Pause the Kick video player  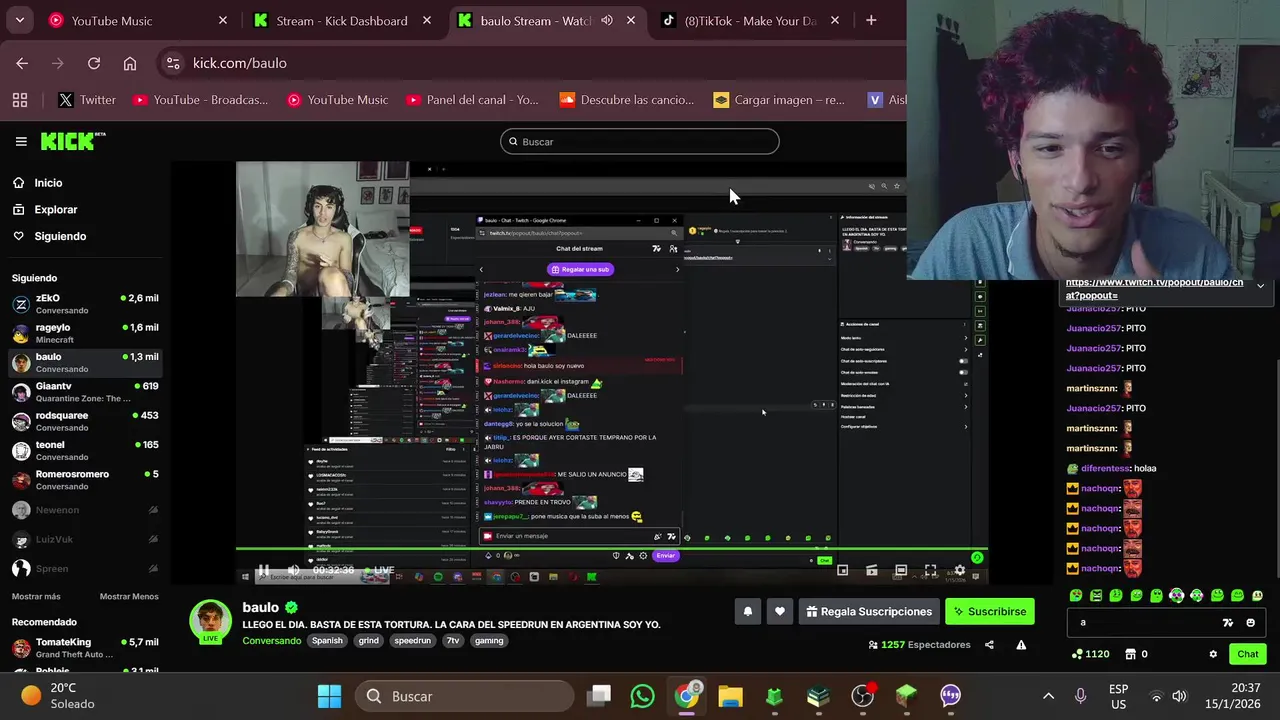[263, 570]
